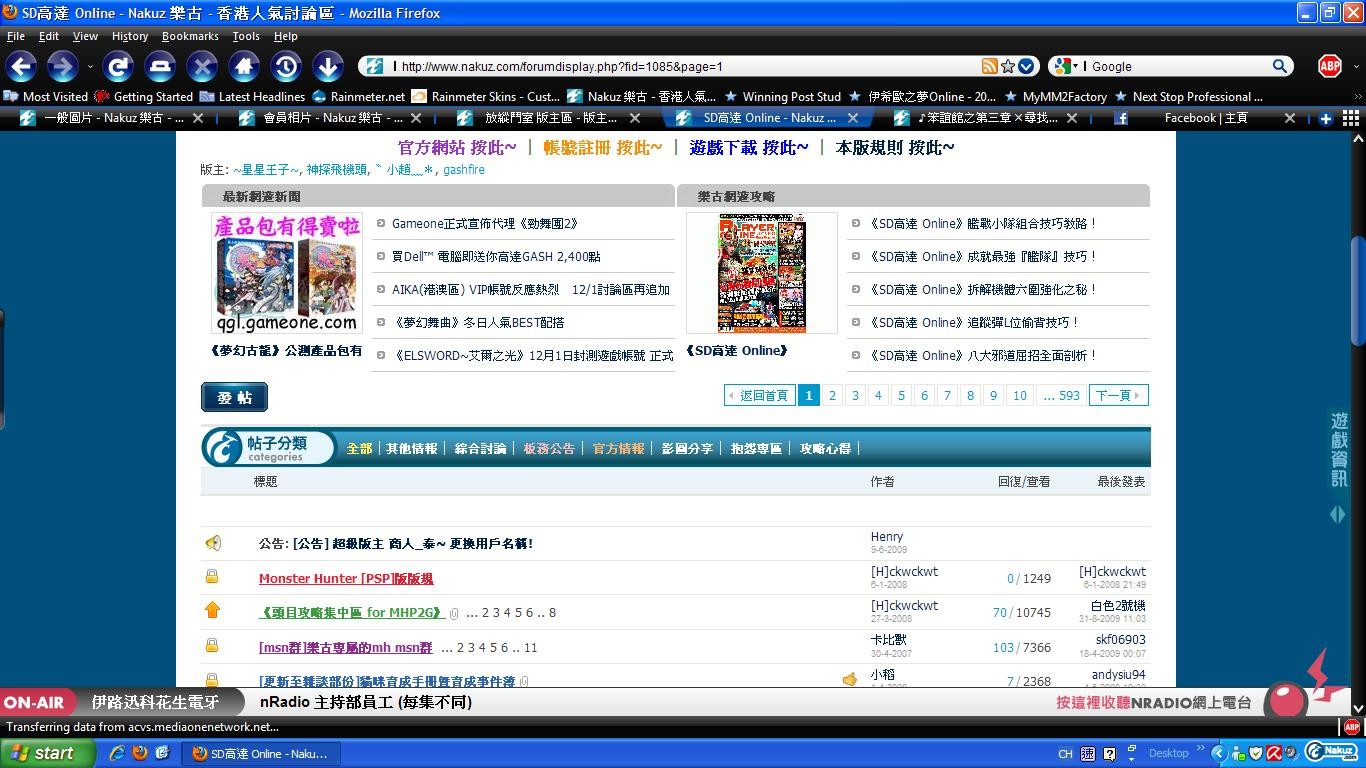
Task: Click the browser Forward arrow button
Action: point(62,67)
